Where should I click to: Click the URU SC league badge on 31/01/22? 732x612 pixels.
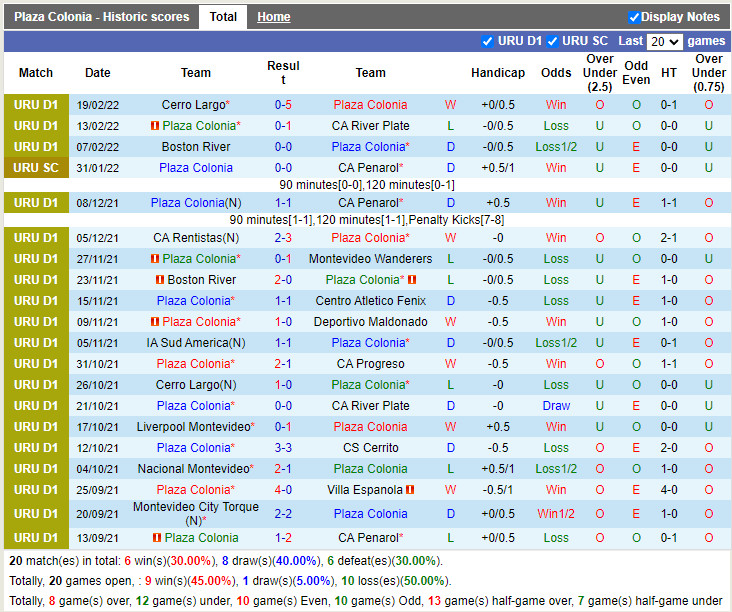[x=36, y=168]
